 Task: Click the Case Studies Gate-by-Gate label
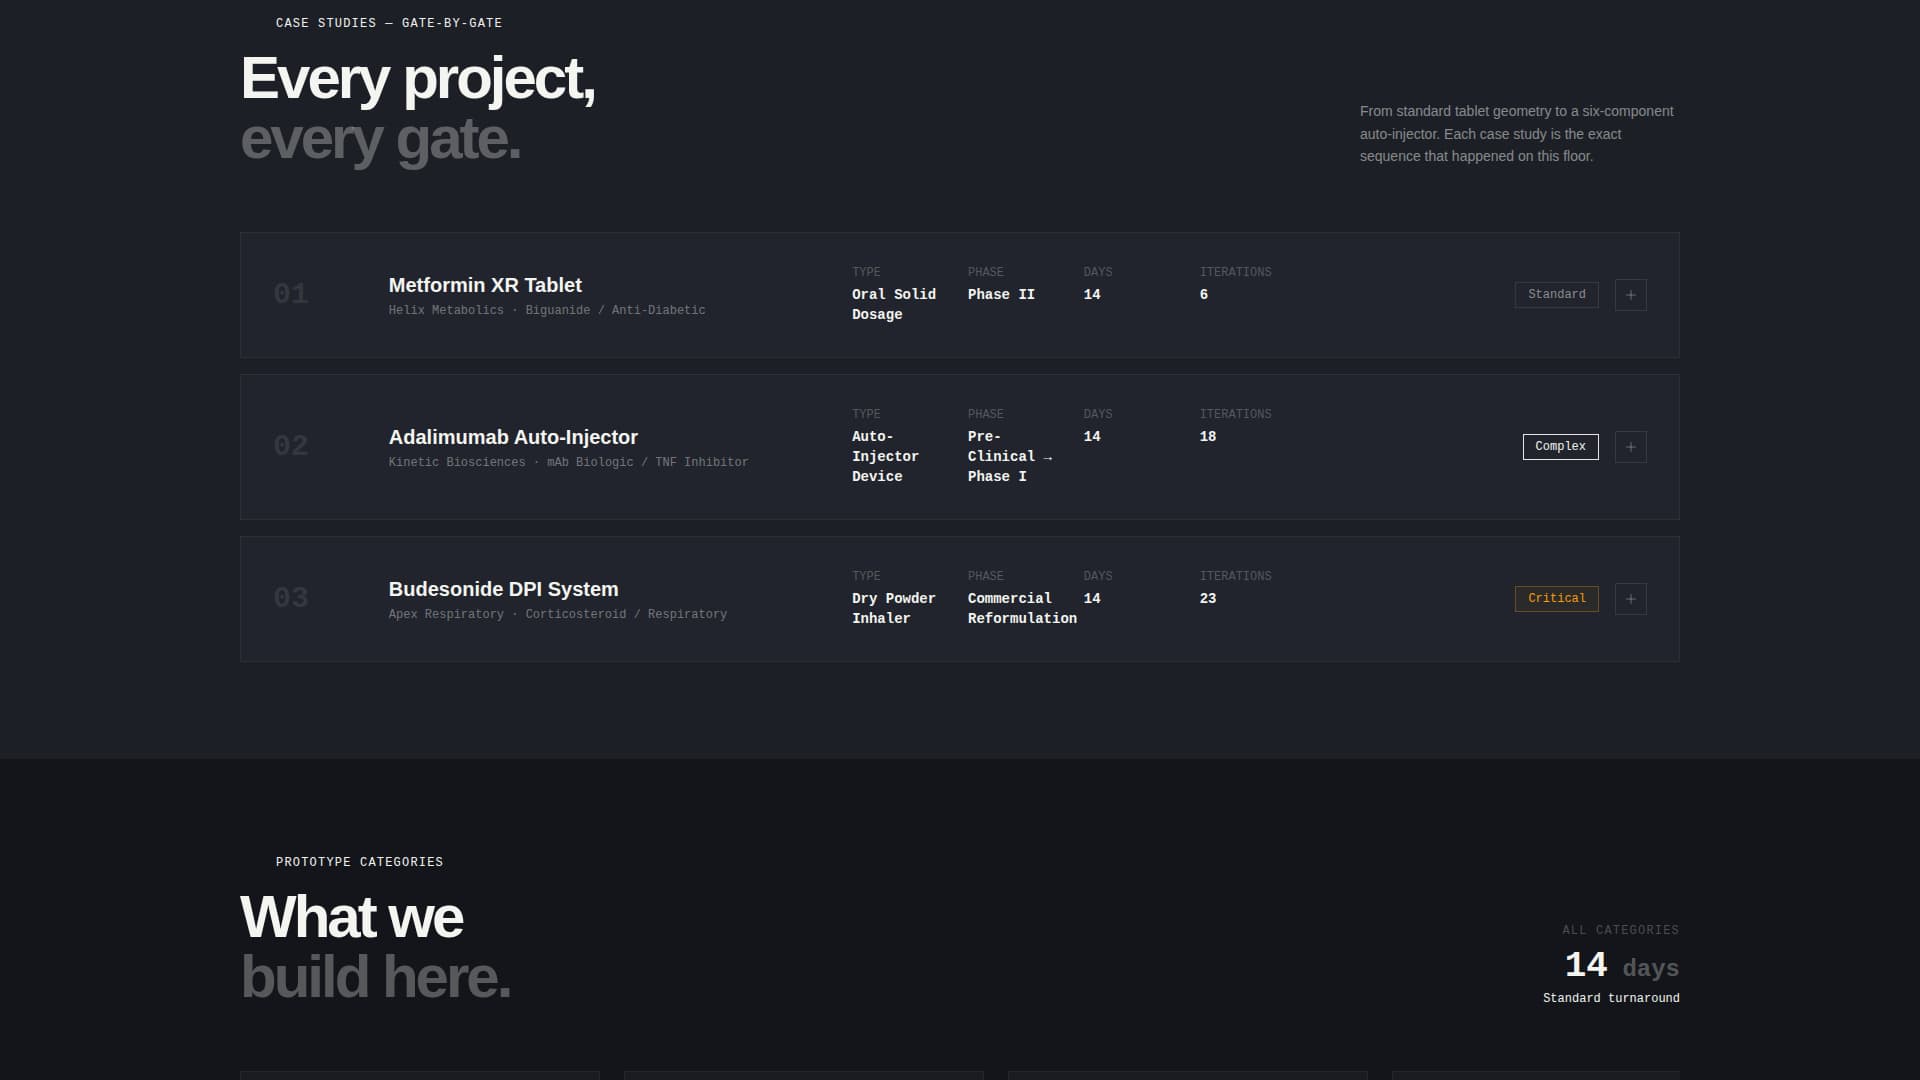389,23
